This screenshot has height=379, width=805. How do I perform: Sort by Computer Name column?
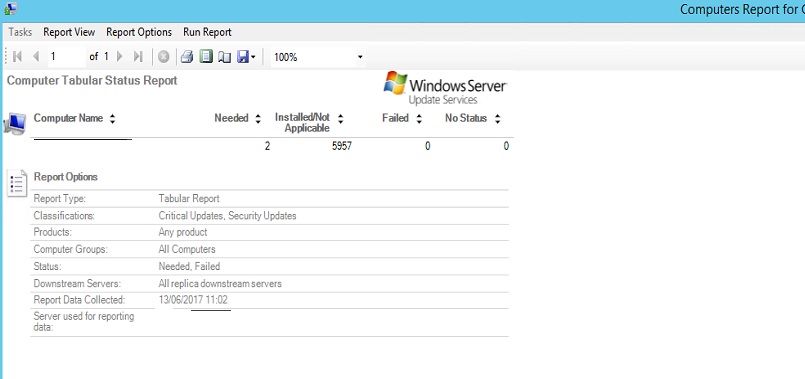112,119
